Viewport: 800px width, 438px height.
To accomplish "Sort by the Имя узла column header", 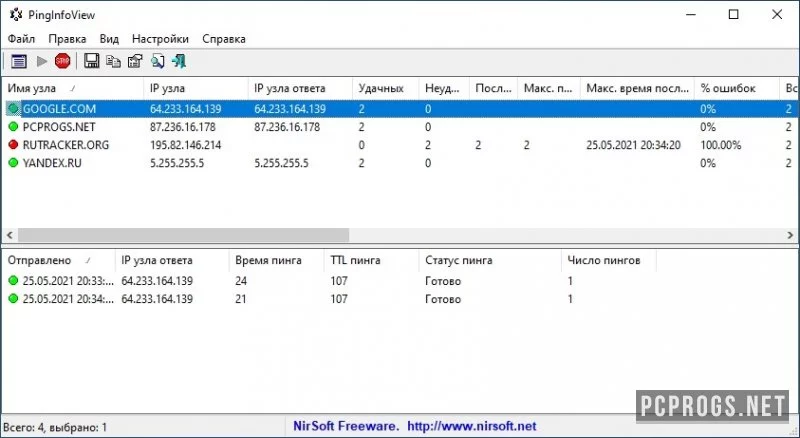I will (x=72, y=88).
